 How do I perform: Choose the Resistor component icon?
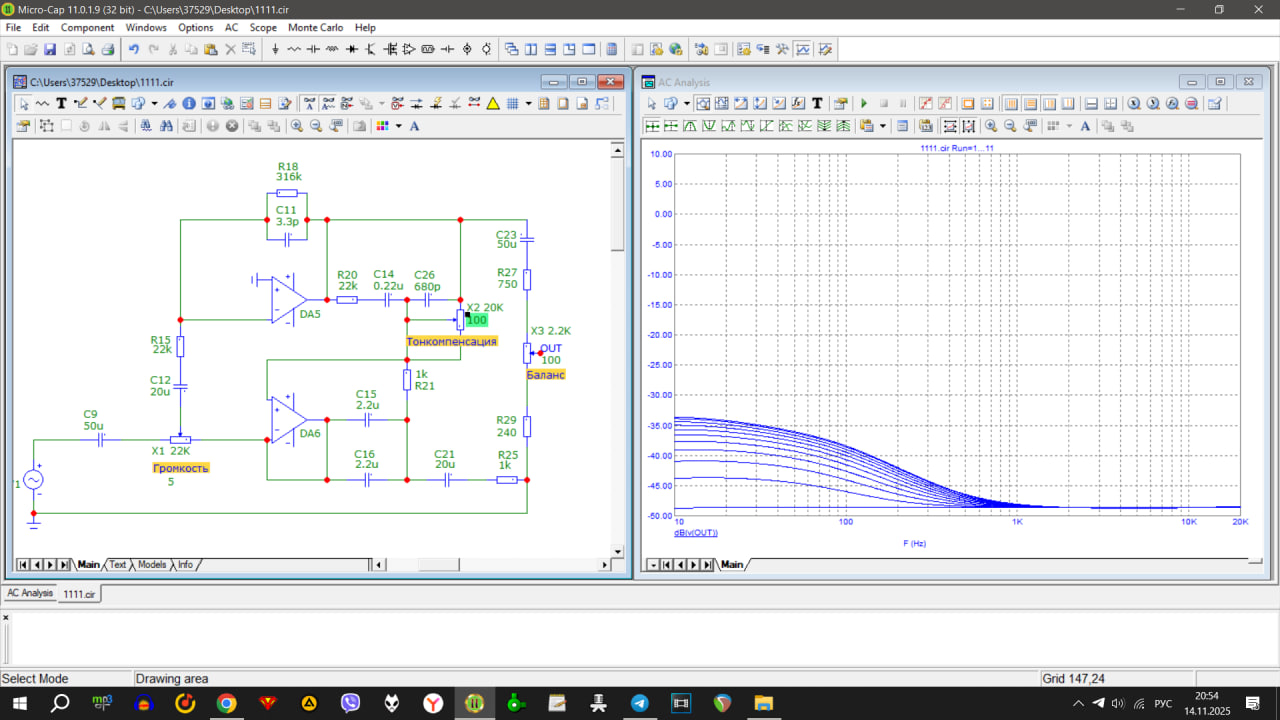(294, 49)
